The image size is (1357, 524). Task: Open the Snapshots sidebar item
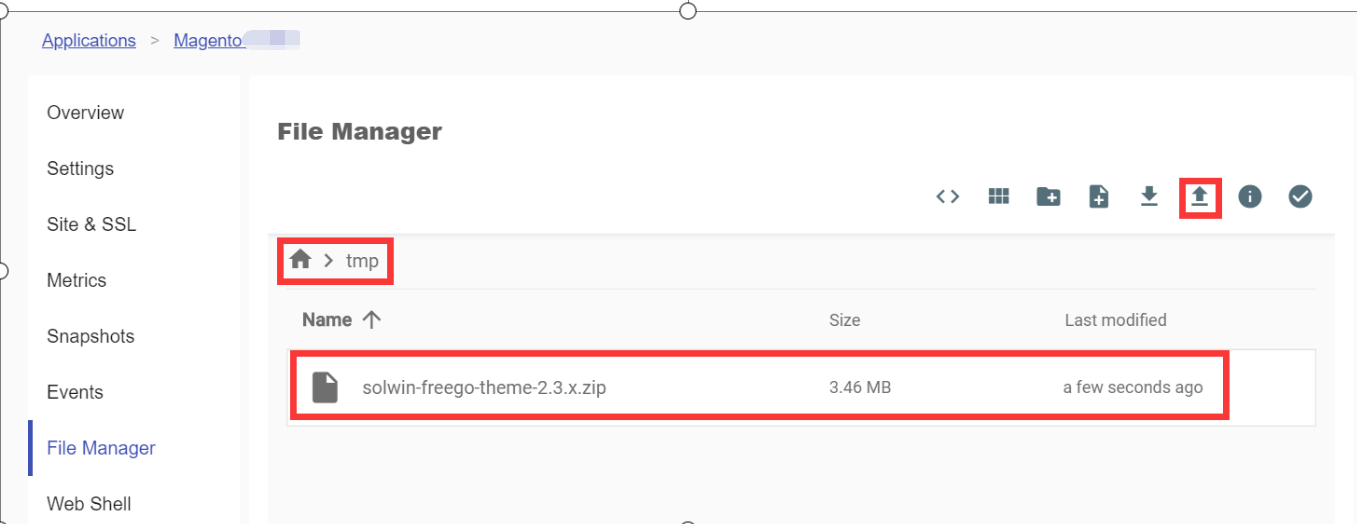pyautogui.click(x=90, y=337)
